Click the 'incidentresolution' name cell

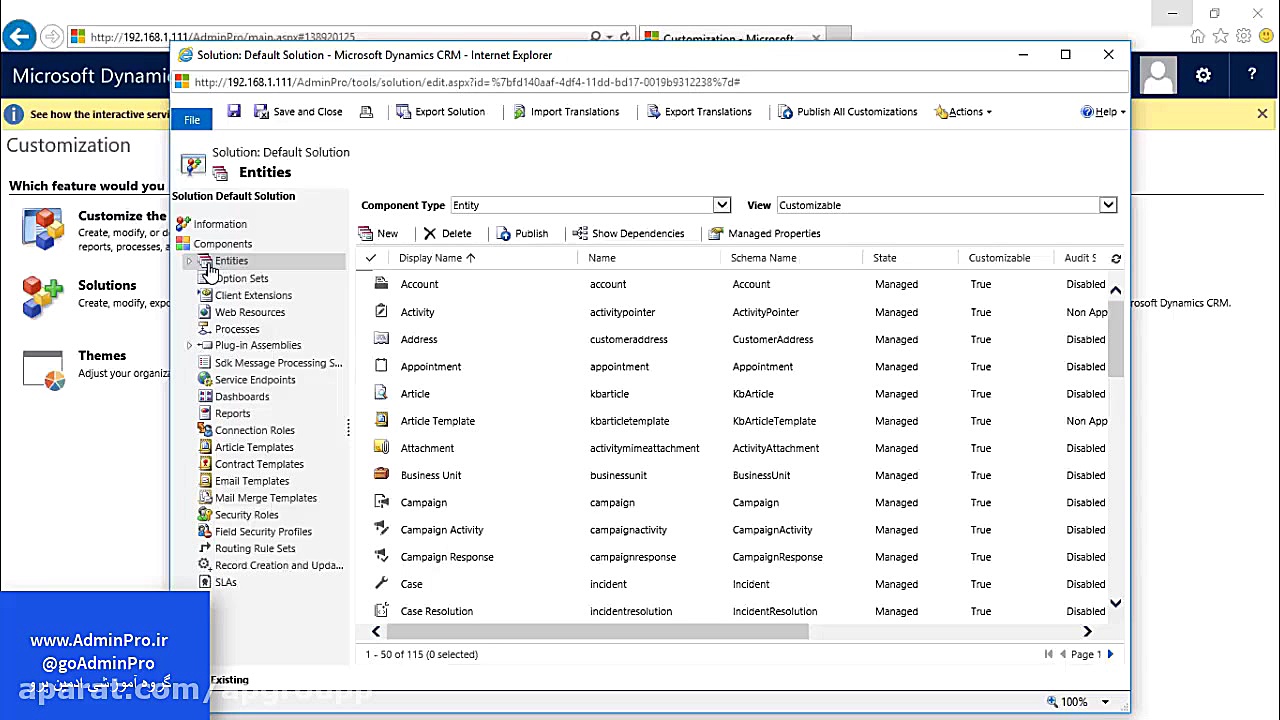click(x=631, y=611)
